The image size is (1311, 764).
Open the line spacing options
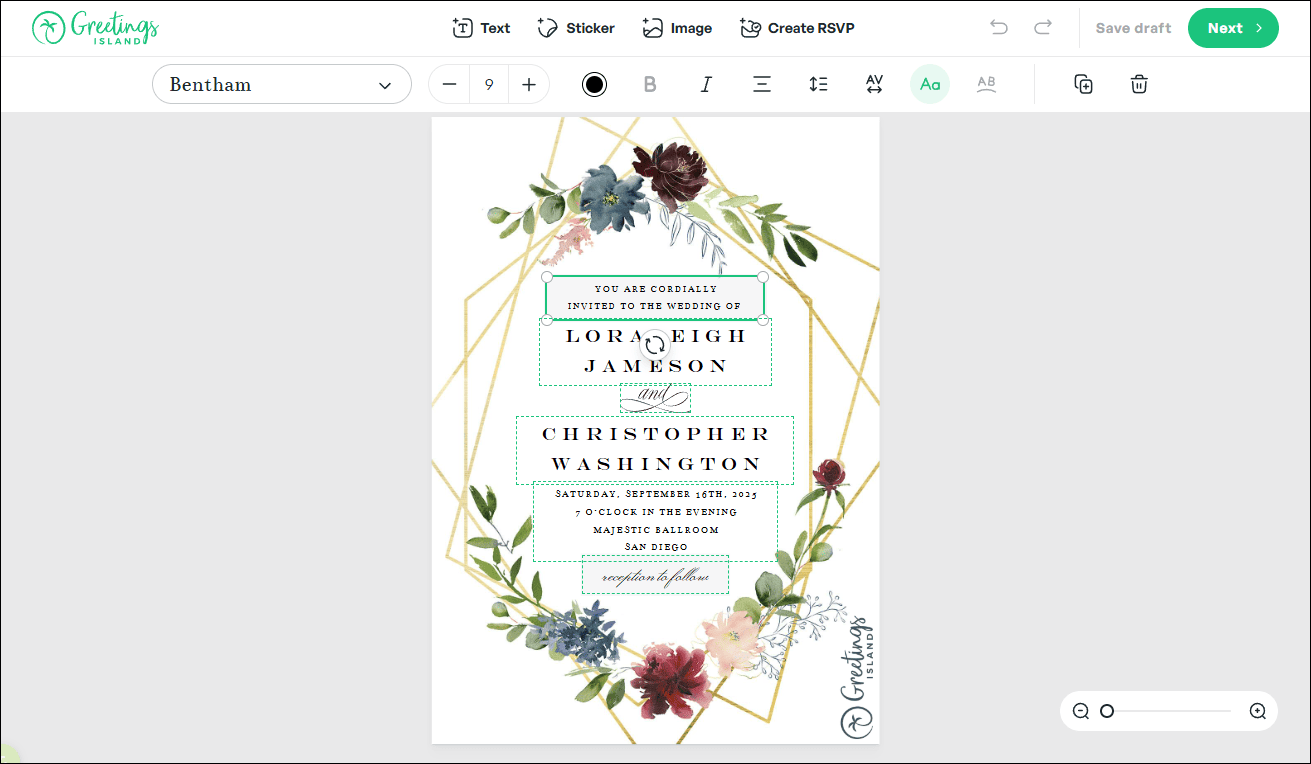818,84
